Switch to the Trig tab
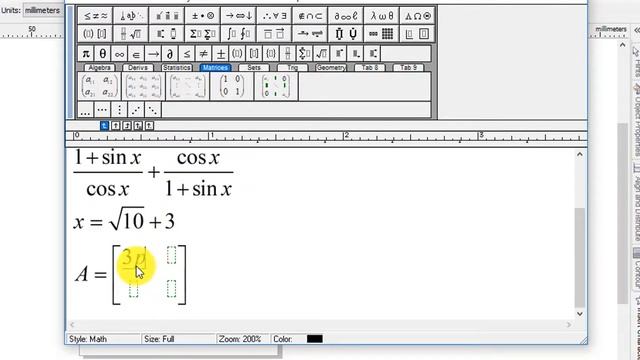 292,67
